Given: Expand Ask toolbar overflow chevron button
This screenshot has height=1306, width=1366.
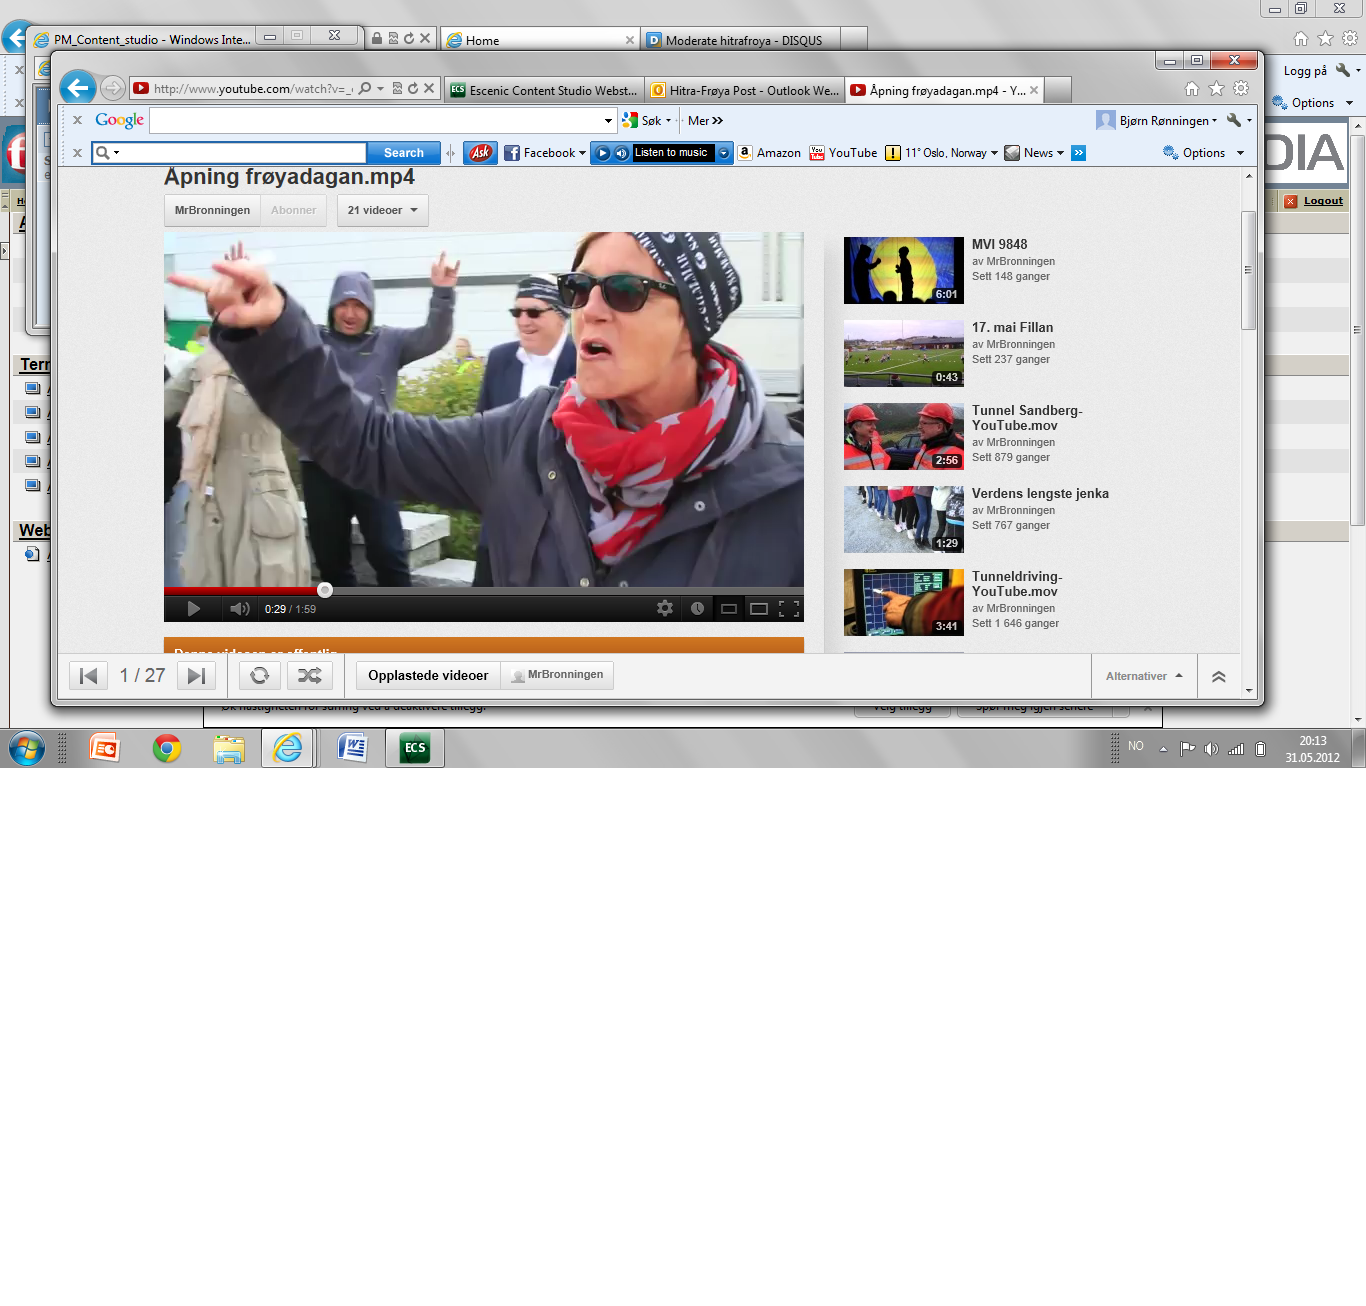Looking at the screenshot, I should point(1078,153).
